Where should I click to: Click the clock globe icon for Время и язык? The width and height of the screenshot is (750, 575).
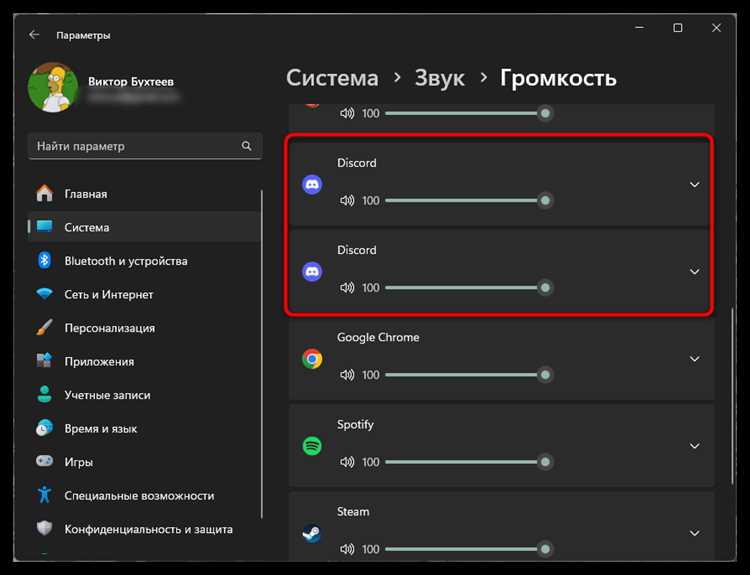click(44, 428)
